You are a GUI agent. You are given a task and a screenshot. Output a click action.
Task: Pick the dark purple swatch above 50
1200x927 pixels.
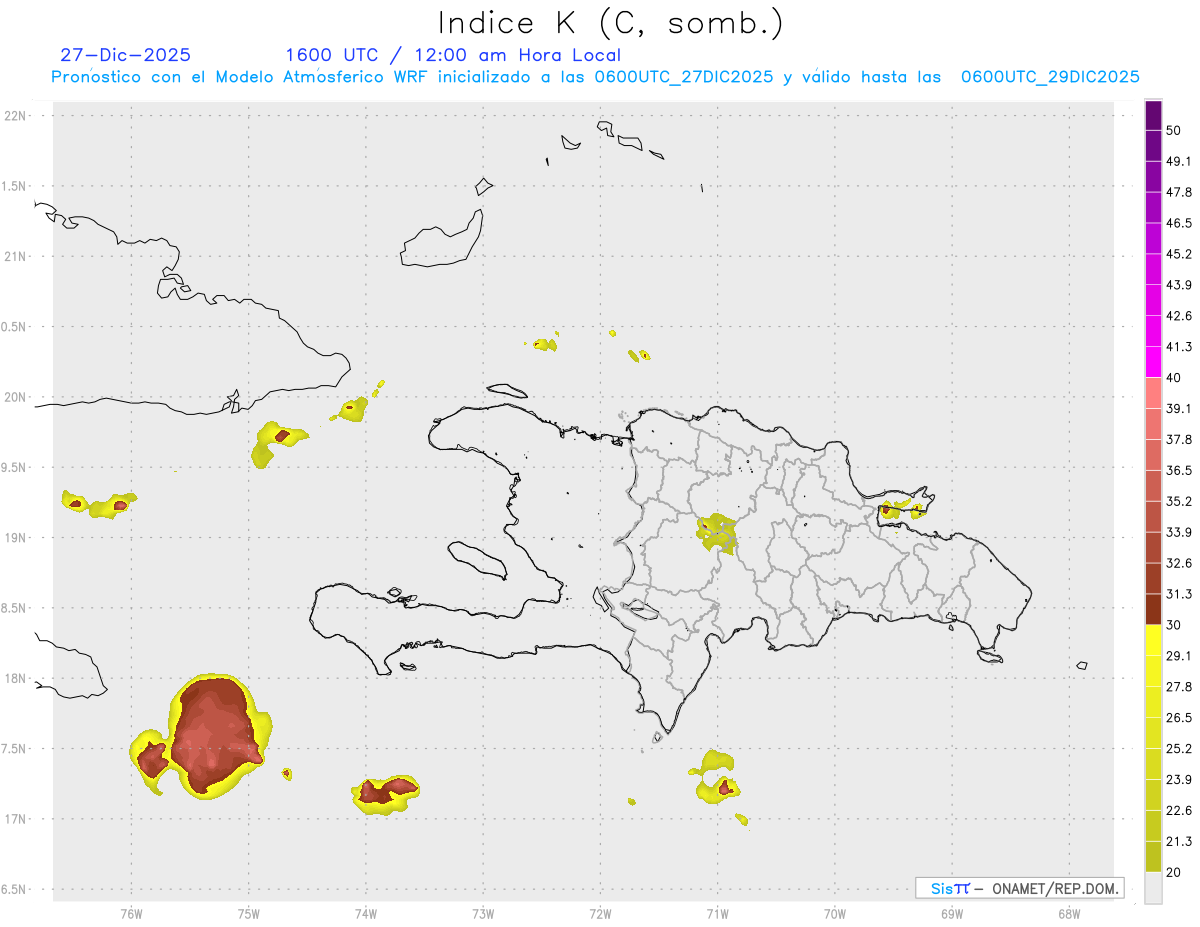1153,116
